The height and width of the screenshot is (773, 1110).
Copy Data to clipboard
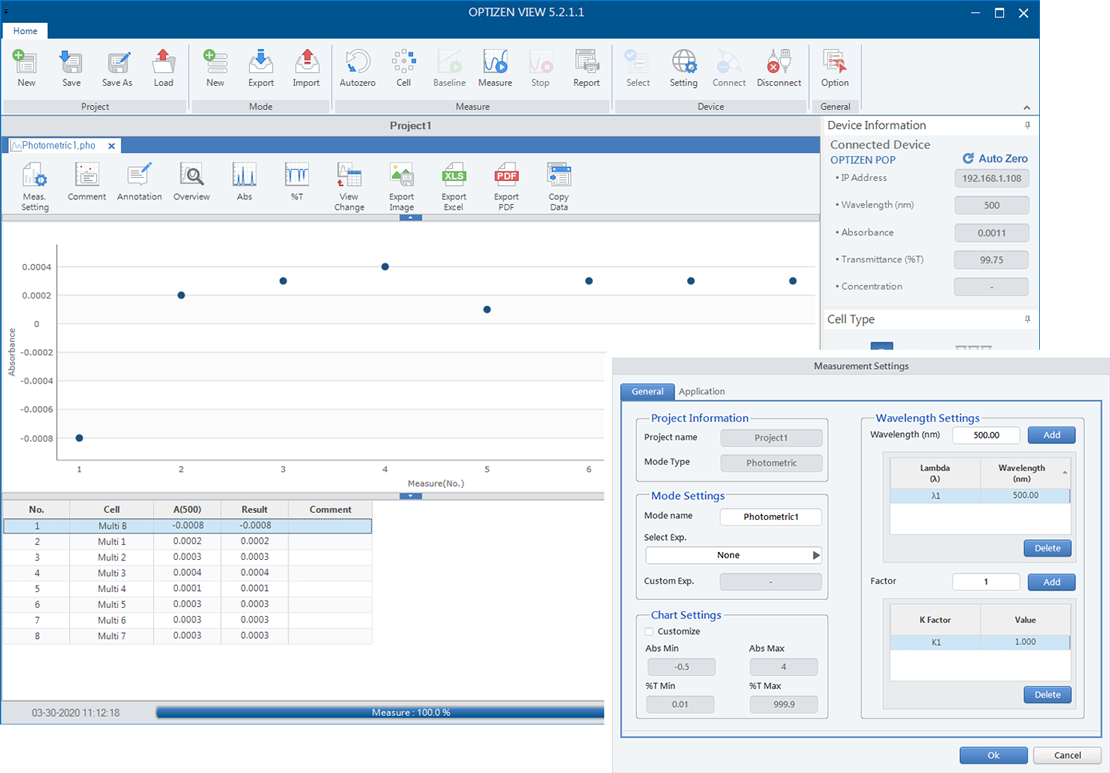point(559,186)
